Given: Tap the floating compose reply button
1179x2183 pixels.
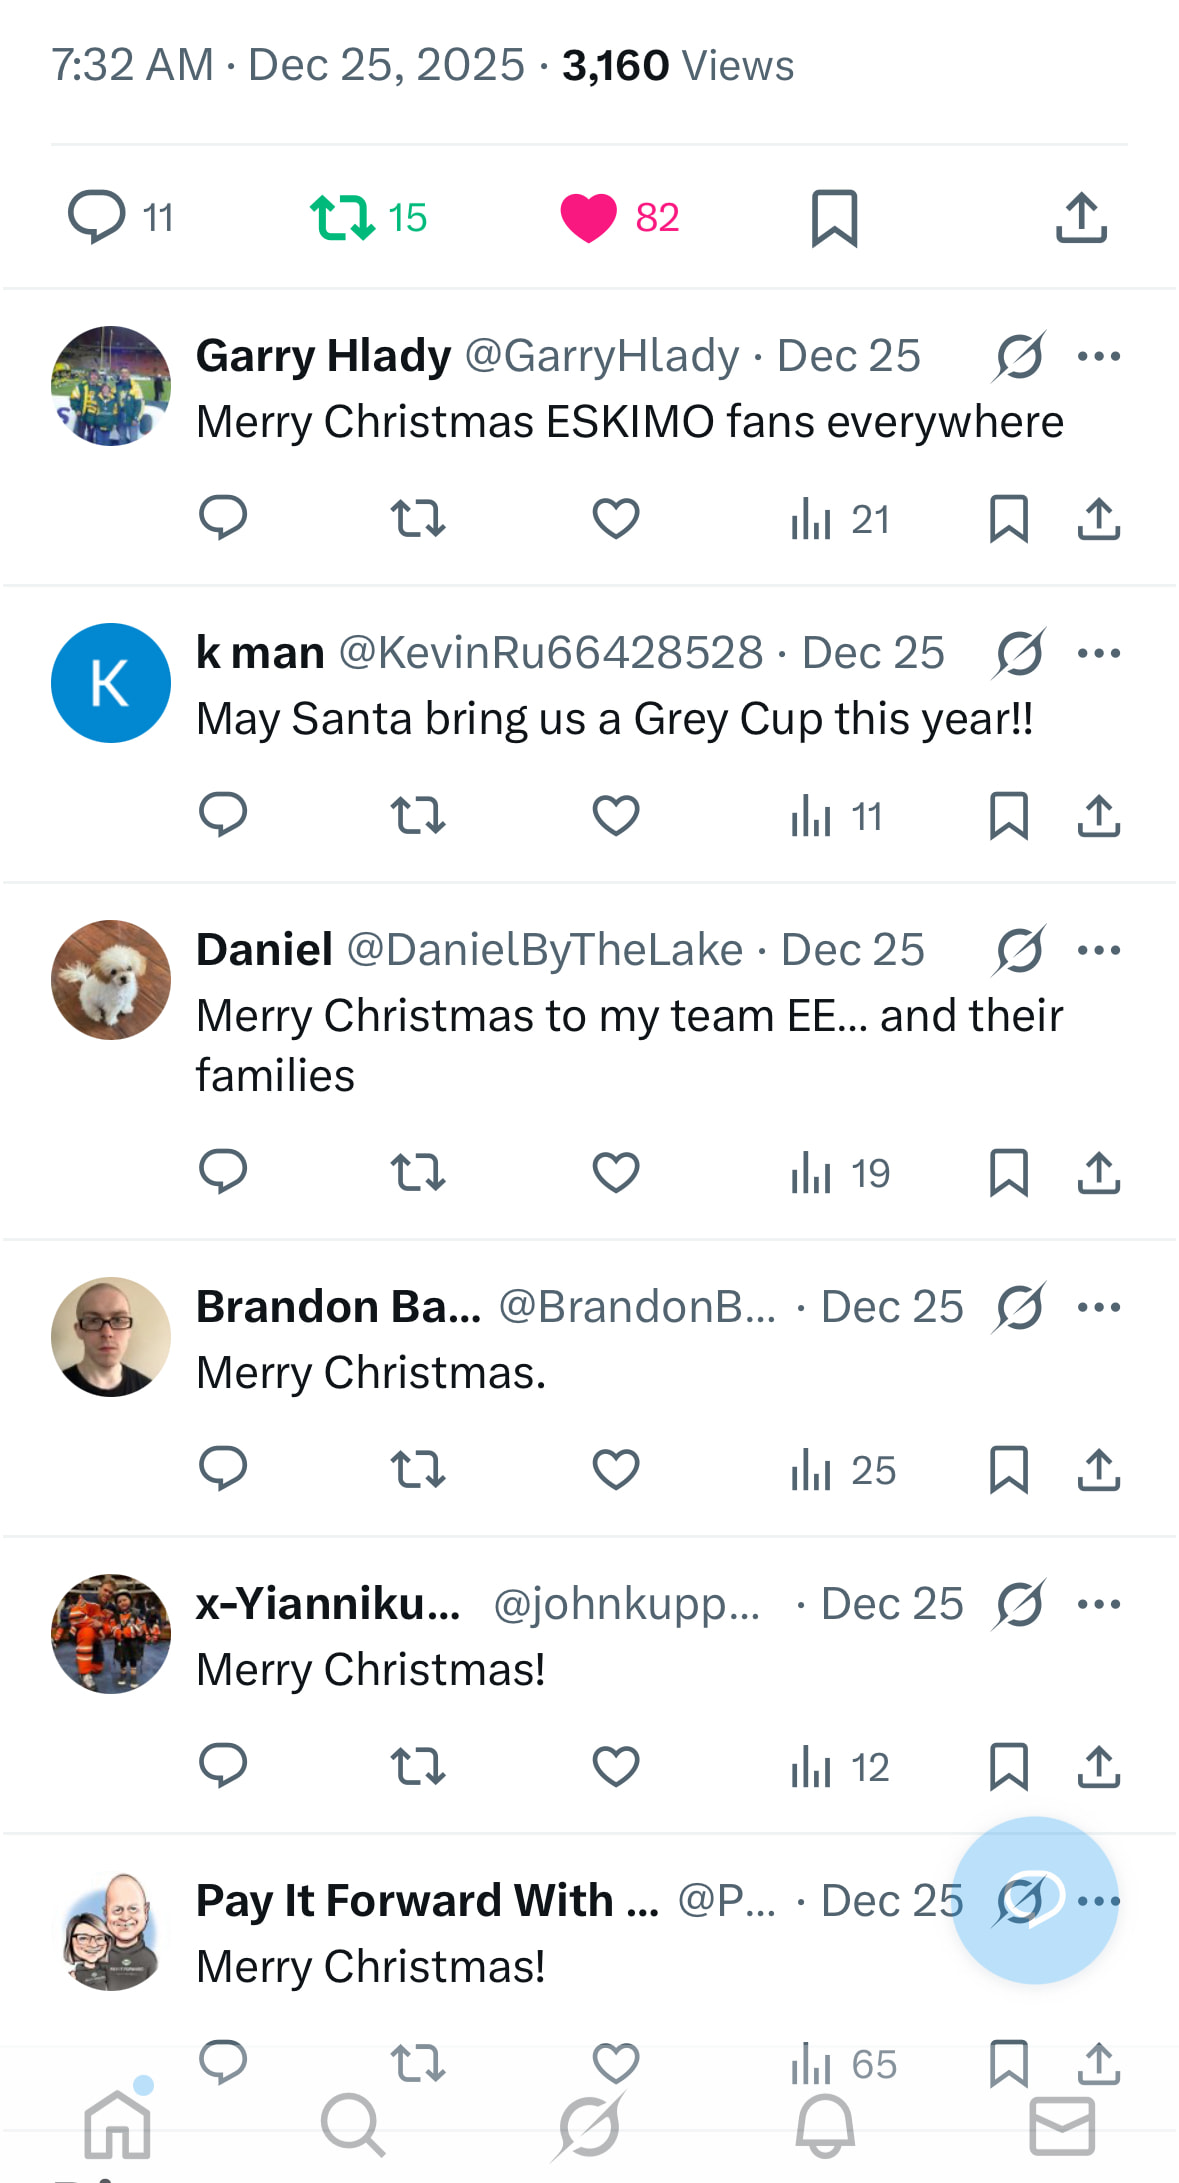Looking at the screenshot, I should [1035, 1900].
